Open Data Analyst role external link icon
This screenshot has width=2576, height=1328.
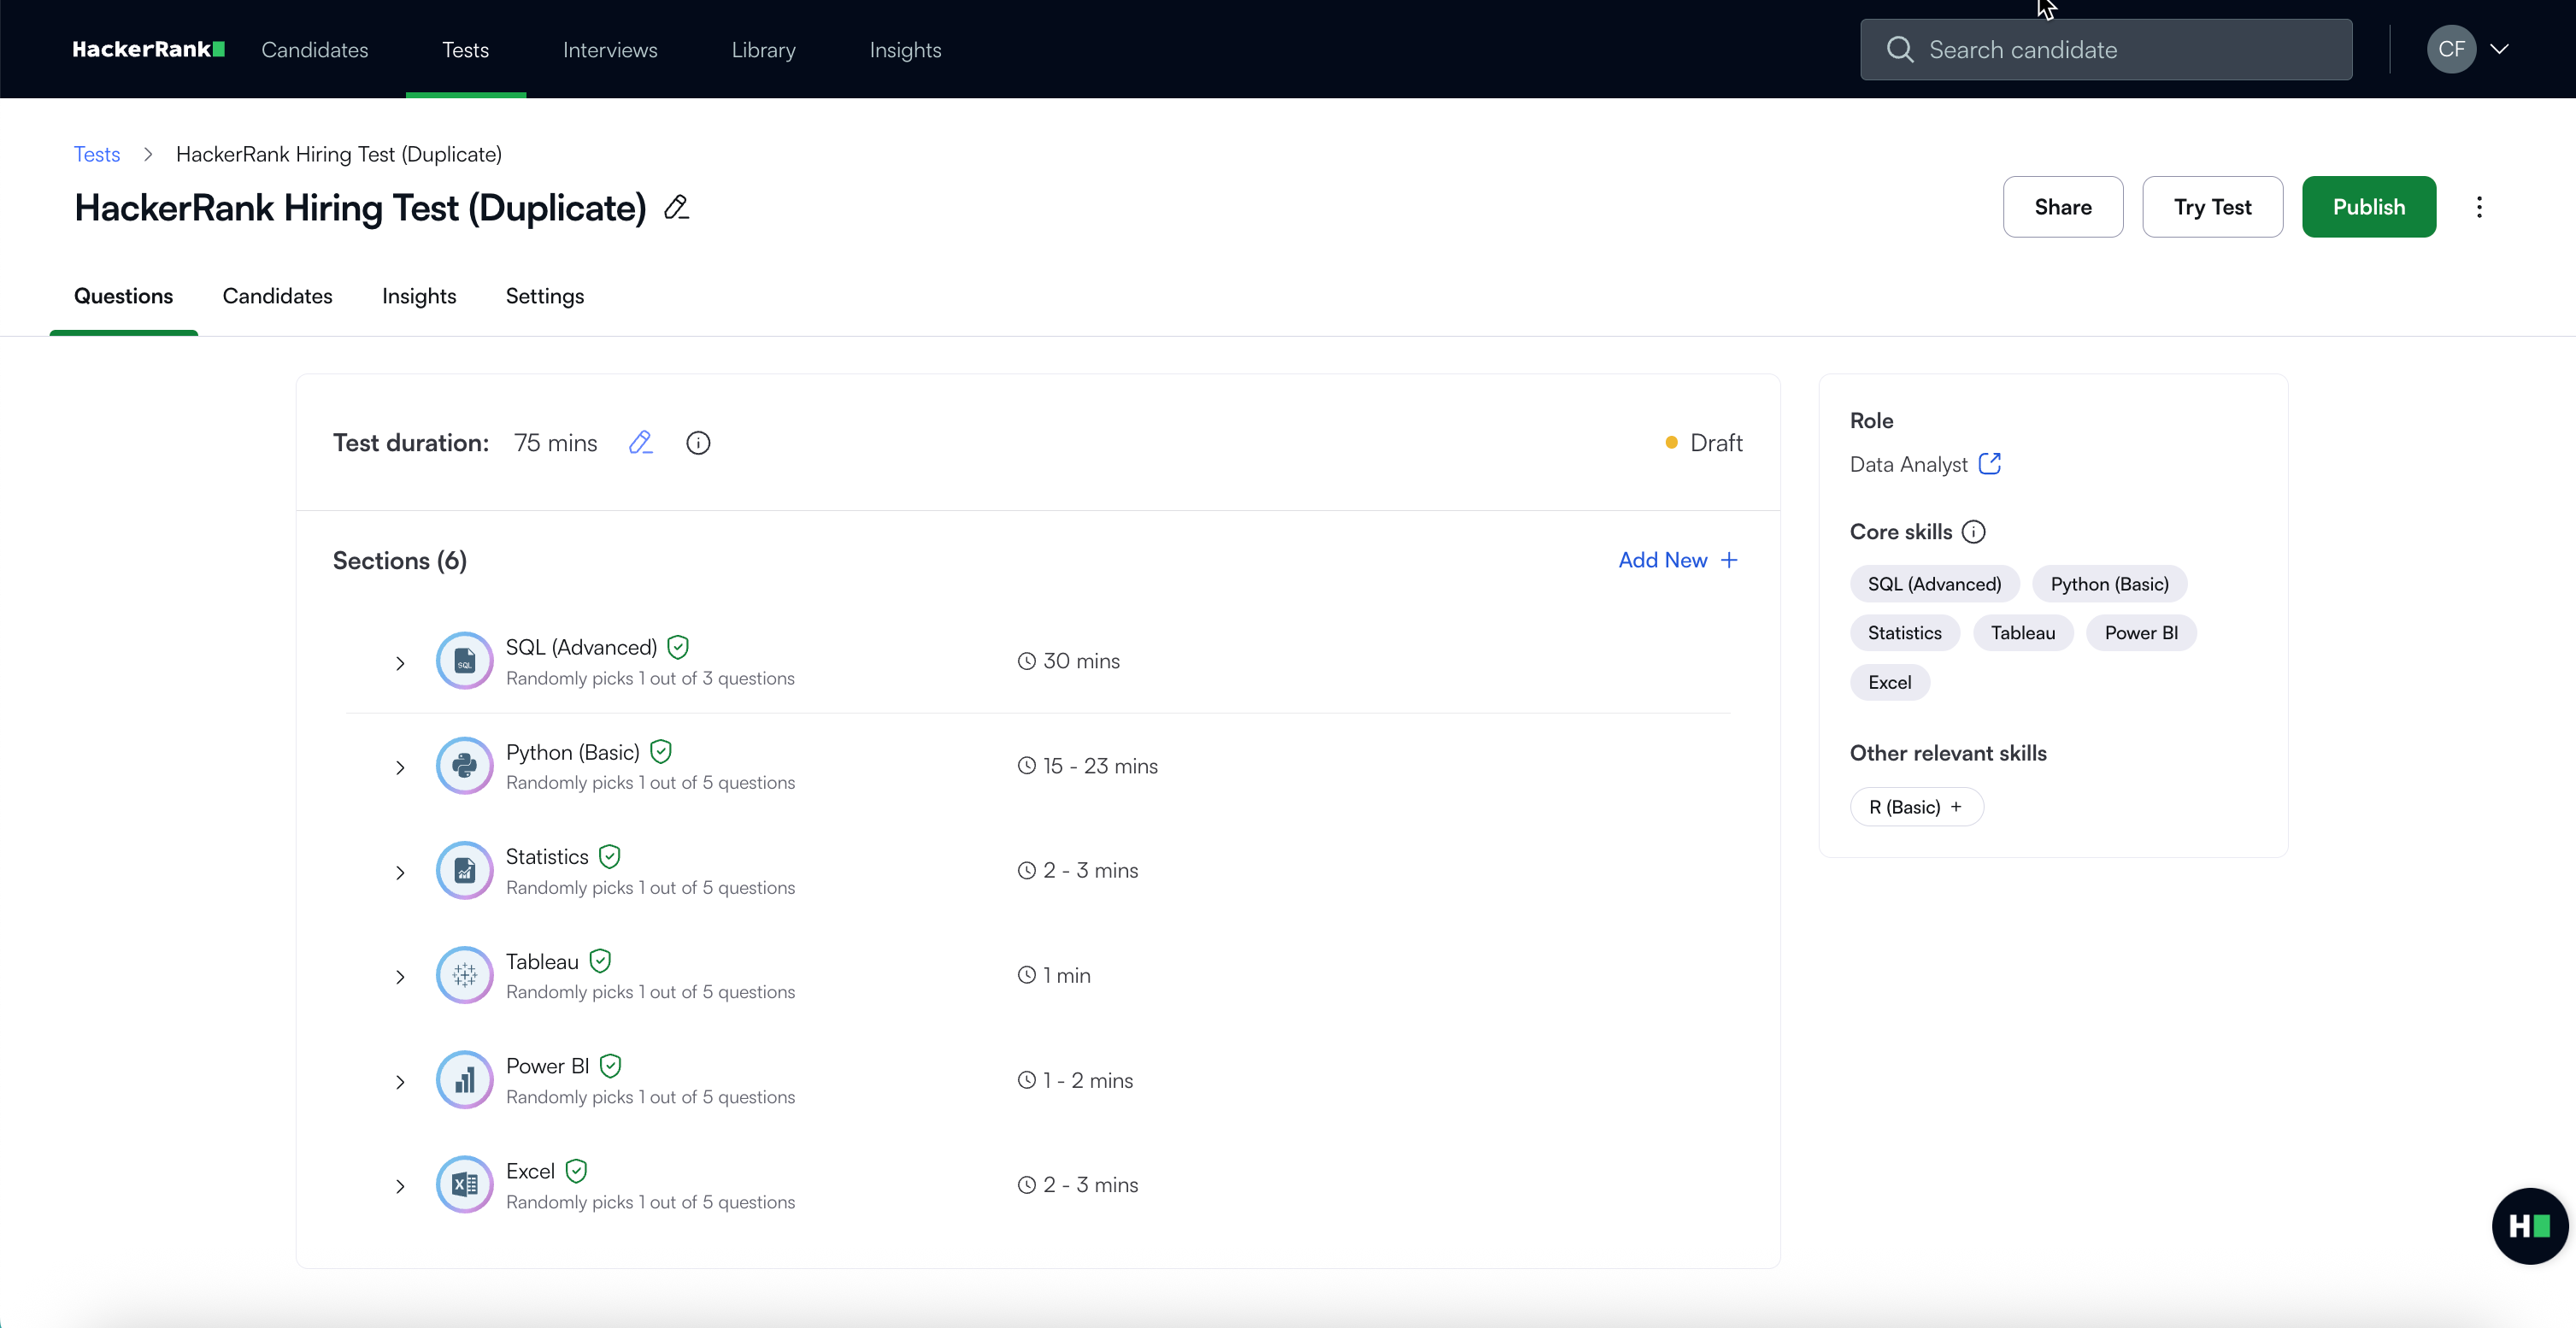(1989, 463)
